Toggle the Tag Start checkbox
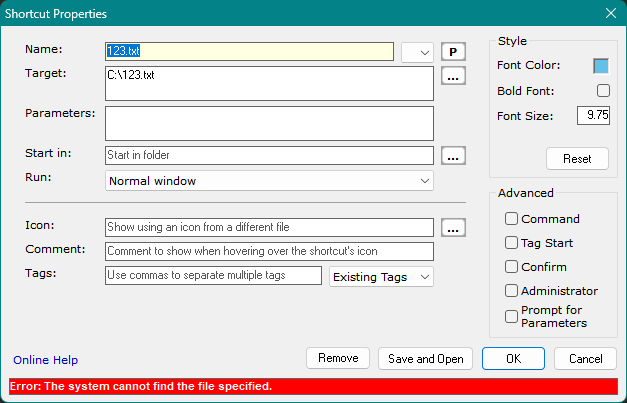The height and width of the screenshot is (403, 627). click(512, 243)
